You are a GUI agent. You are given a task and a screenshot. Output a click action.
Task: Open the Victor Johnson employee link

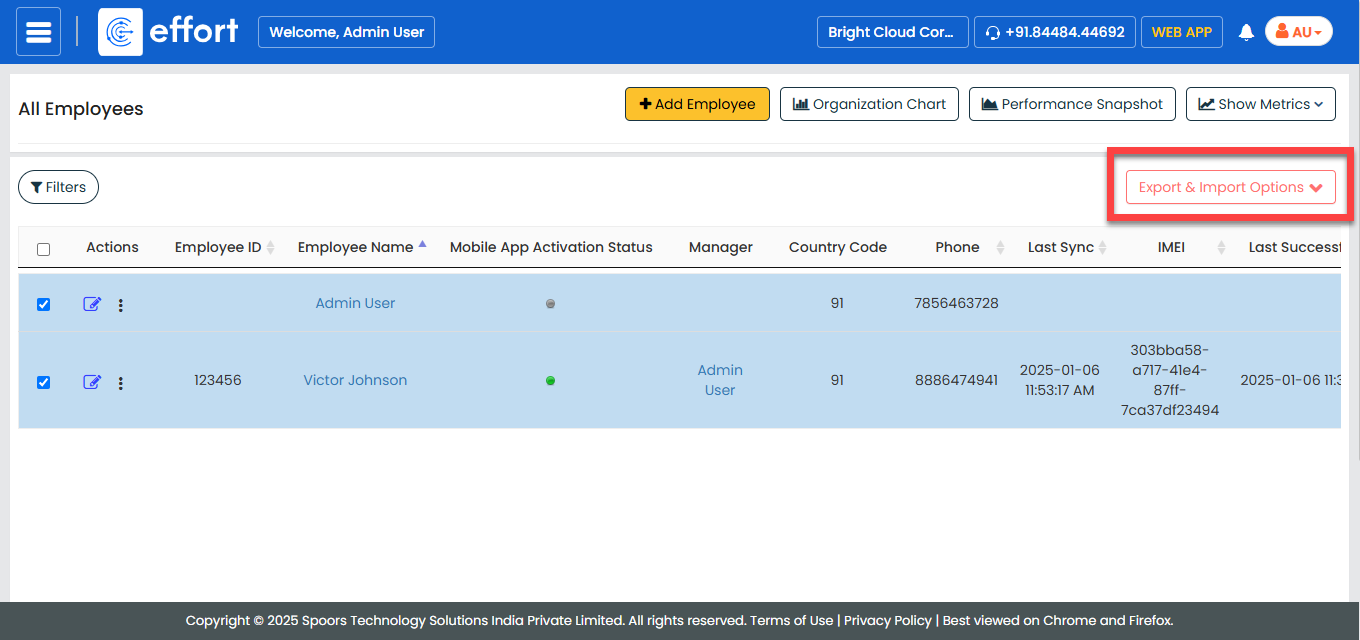point(355,380)
